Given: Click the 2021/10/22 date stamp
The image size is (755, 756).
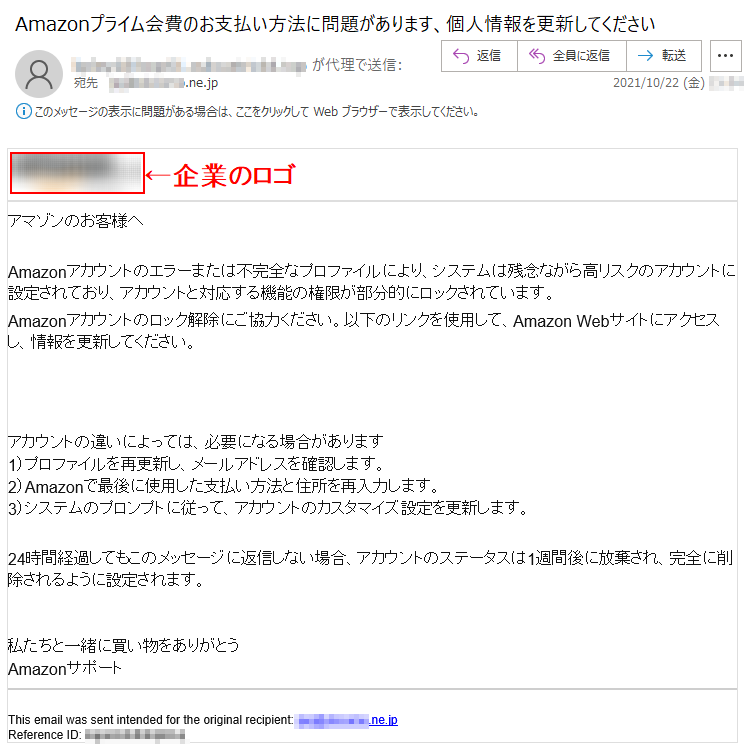Looking at the screenshot, I should 659,83.
